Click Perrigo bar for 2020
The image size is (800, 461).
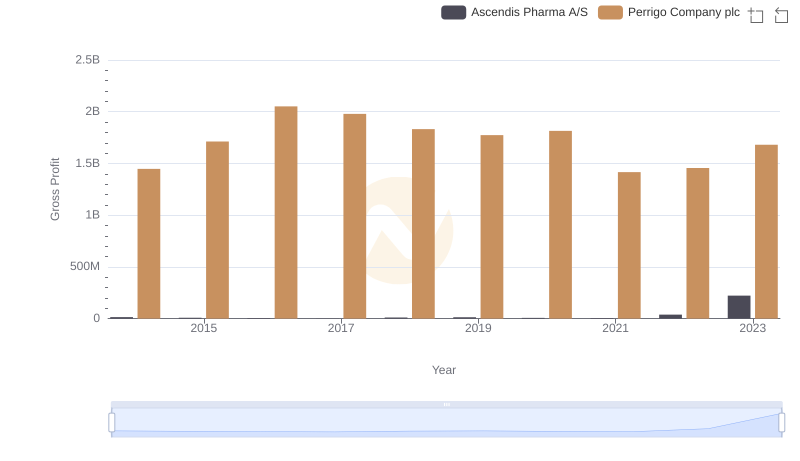pos(560,225)
